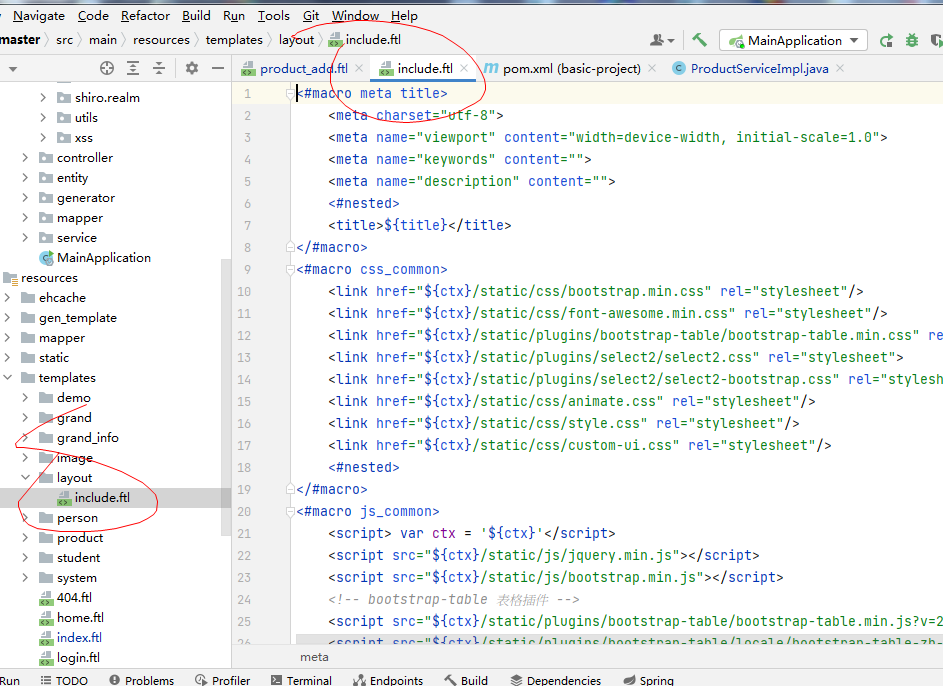Open the Dependencies tool window

(x=556, y=680)
